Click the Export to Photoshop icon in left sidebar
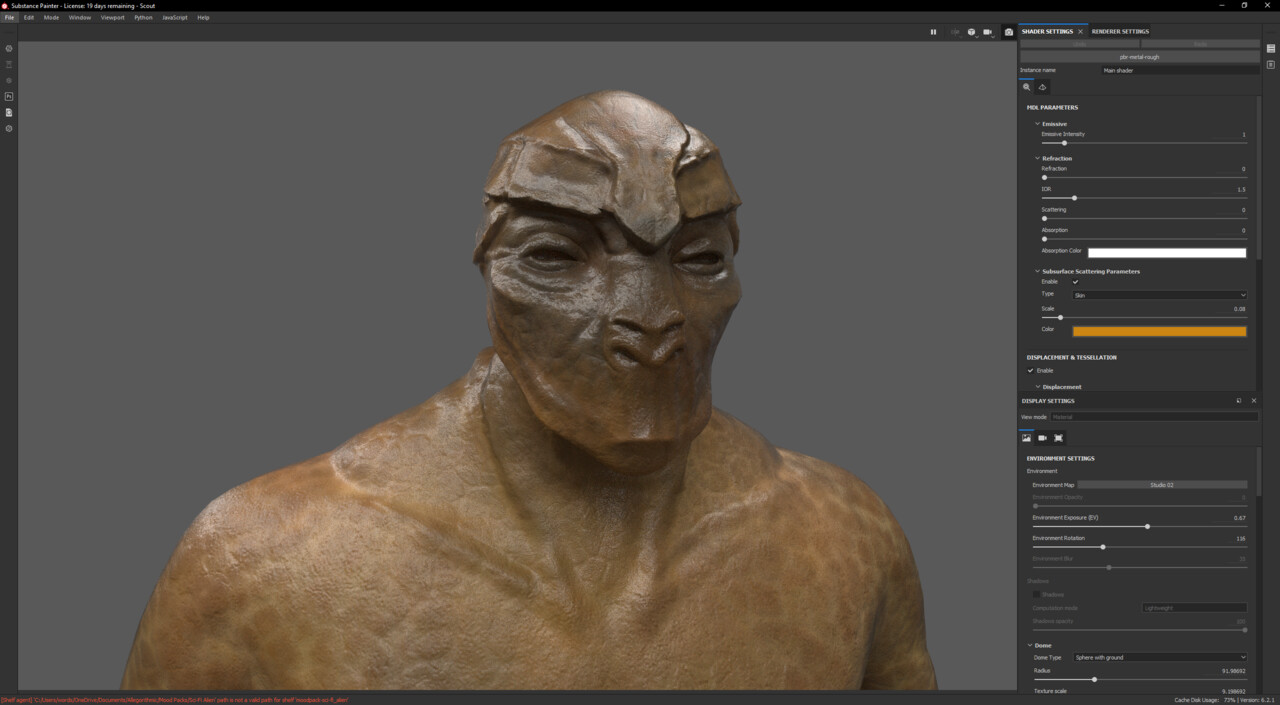The width and height of the screenshot is (1280, 705). pos(9,96)
